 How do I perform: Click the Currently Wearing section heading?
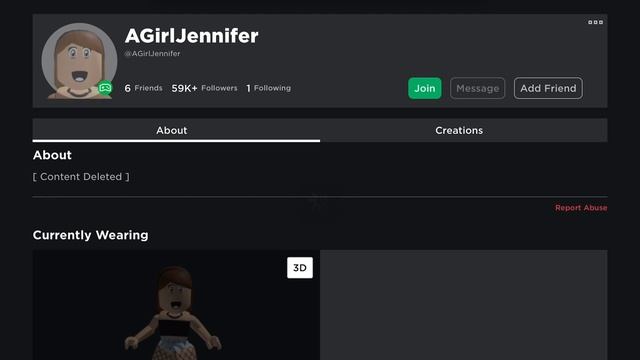(91, 235)
